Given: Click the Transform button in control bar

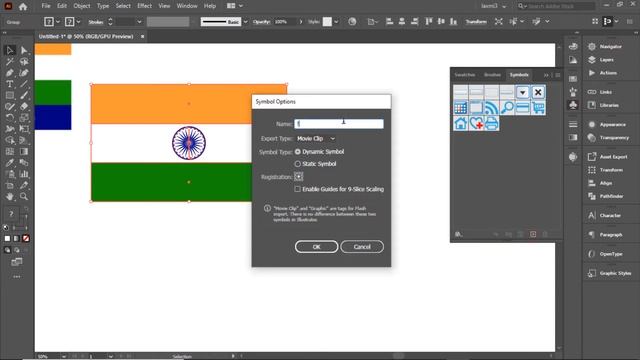Looking at the screenshot, I should tap(476, 22).
